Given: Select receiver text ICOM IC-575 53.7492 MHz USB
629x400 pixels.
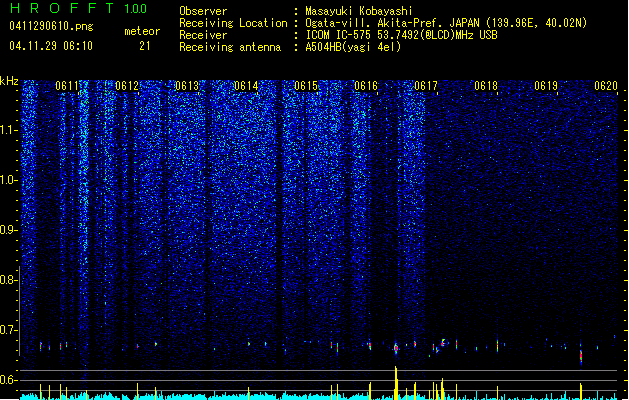Looking at the screenshot, I should 402,35.
